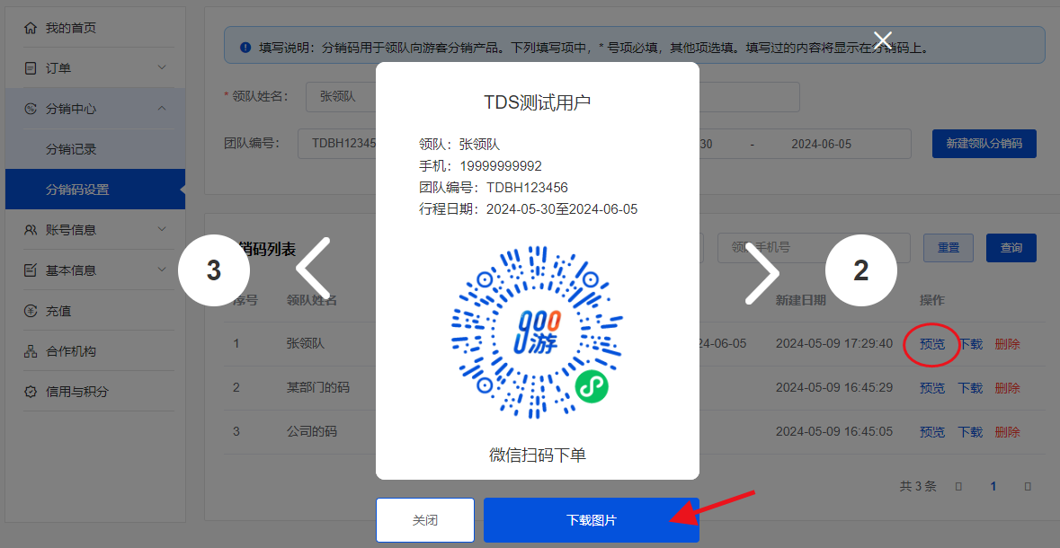1060x548 pixels.
Task: Click the 微信扫码下单 caption
Action: click(x=537, y=455)
